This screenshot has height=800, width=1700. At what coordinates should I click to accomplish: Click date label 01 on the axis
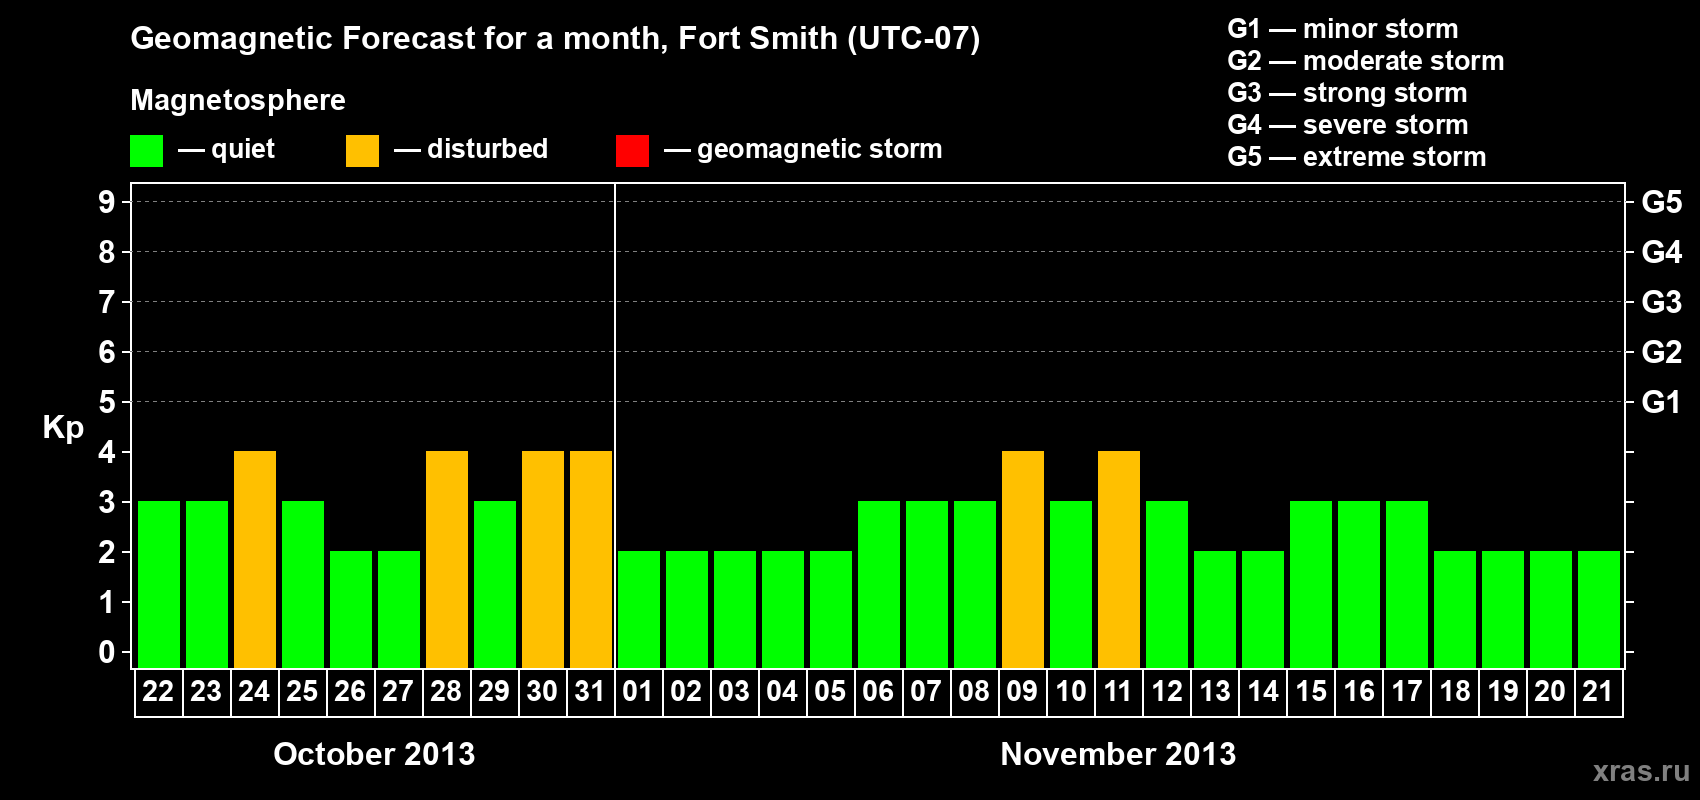coord(638,692)
